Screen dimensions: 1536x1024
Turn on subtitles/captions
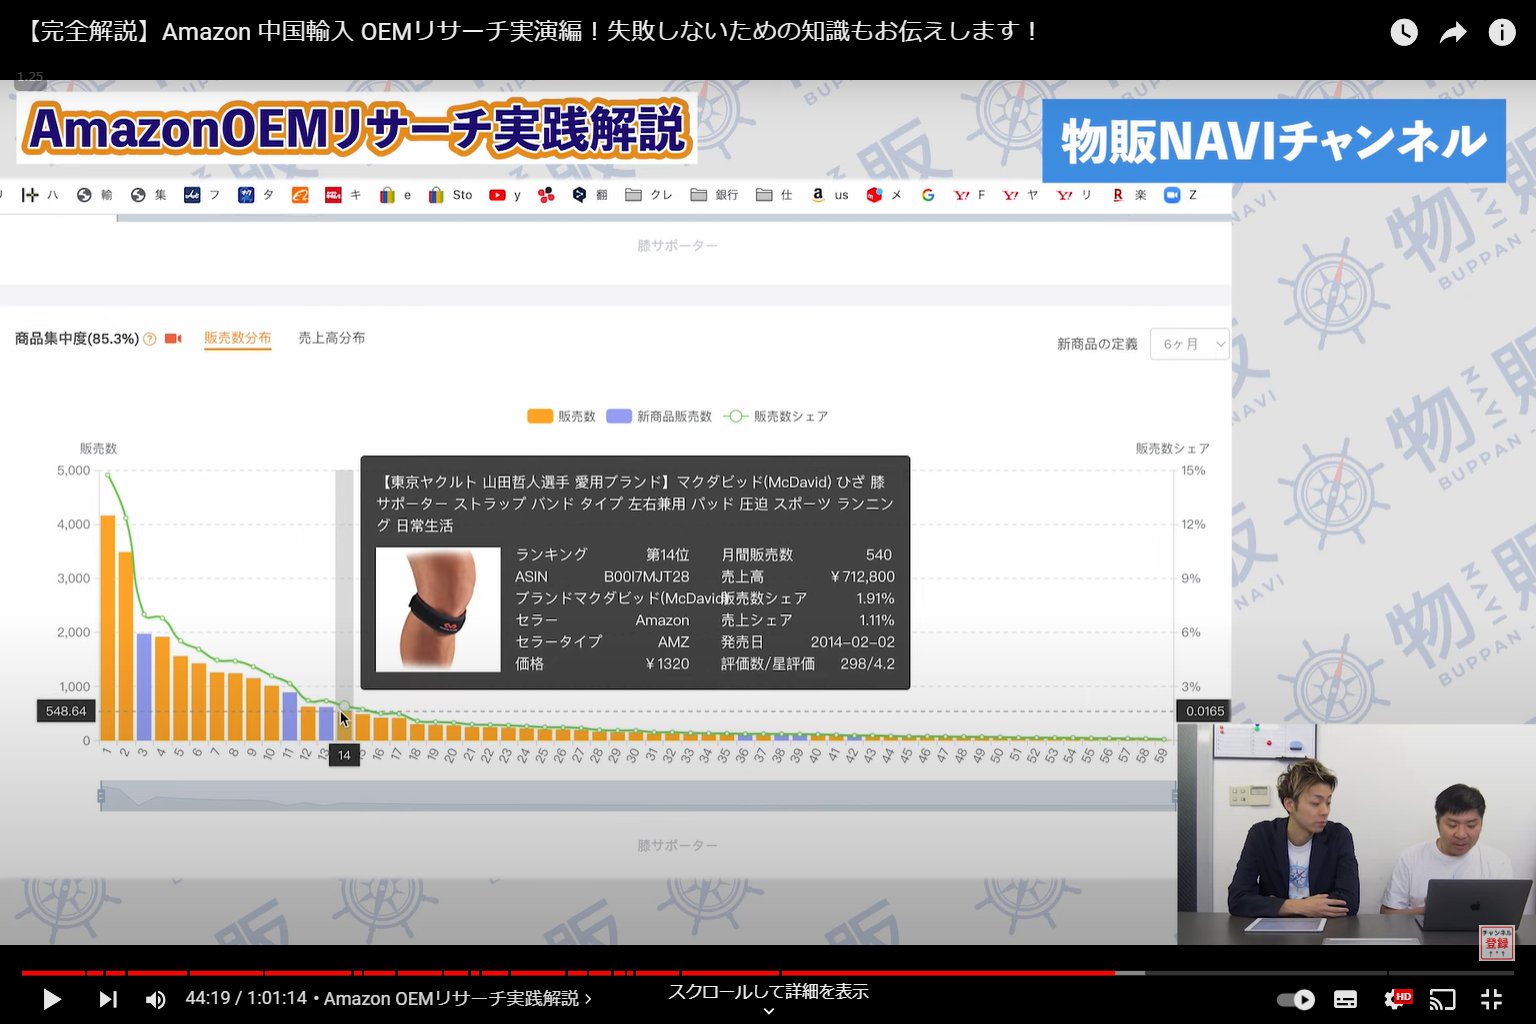[1346, 999]
